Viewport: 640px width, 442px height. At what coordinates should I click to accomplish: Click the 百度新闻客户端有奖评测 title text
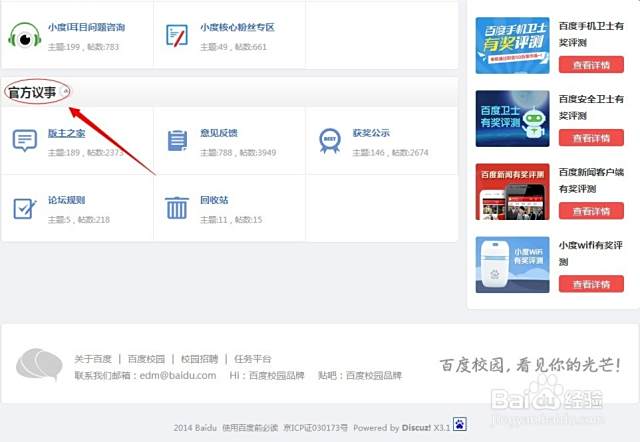coord(591,180)
